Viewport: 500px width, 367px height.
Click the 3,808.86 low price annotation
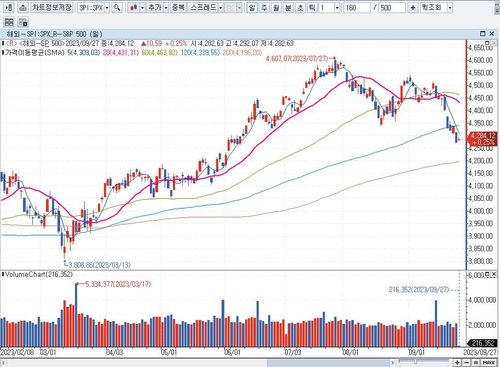pos(99,265)
